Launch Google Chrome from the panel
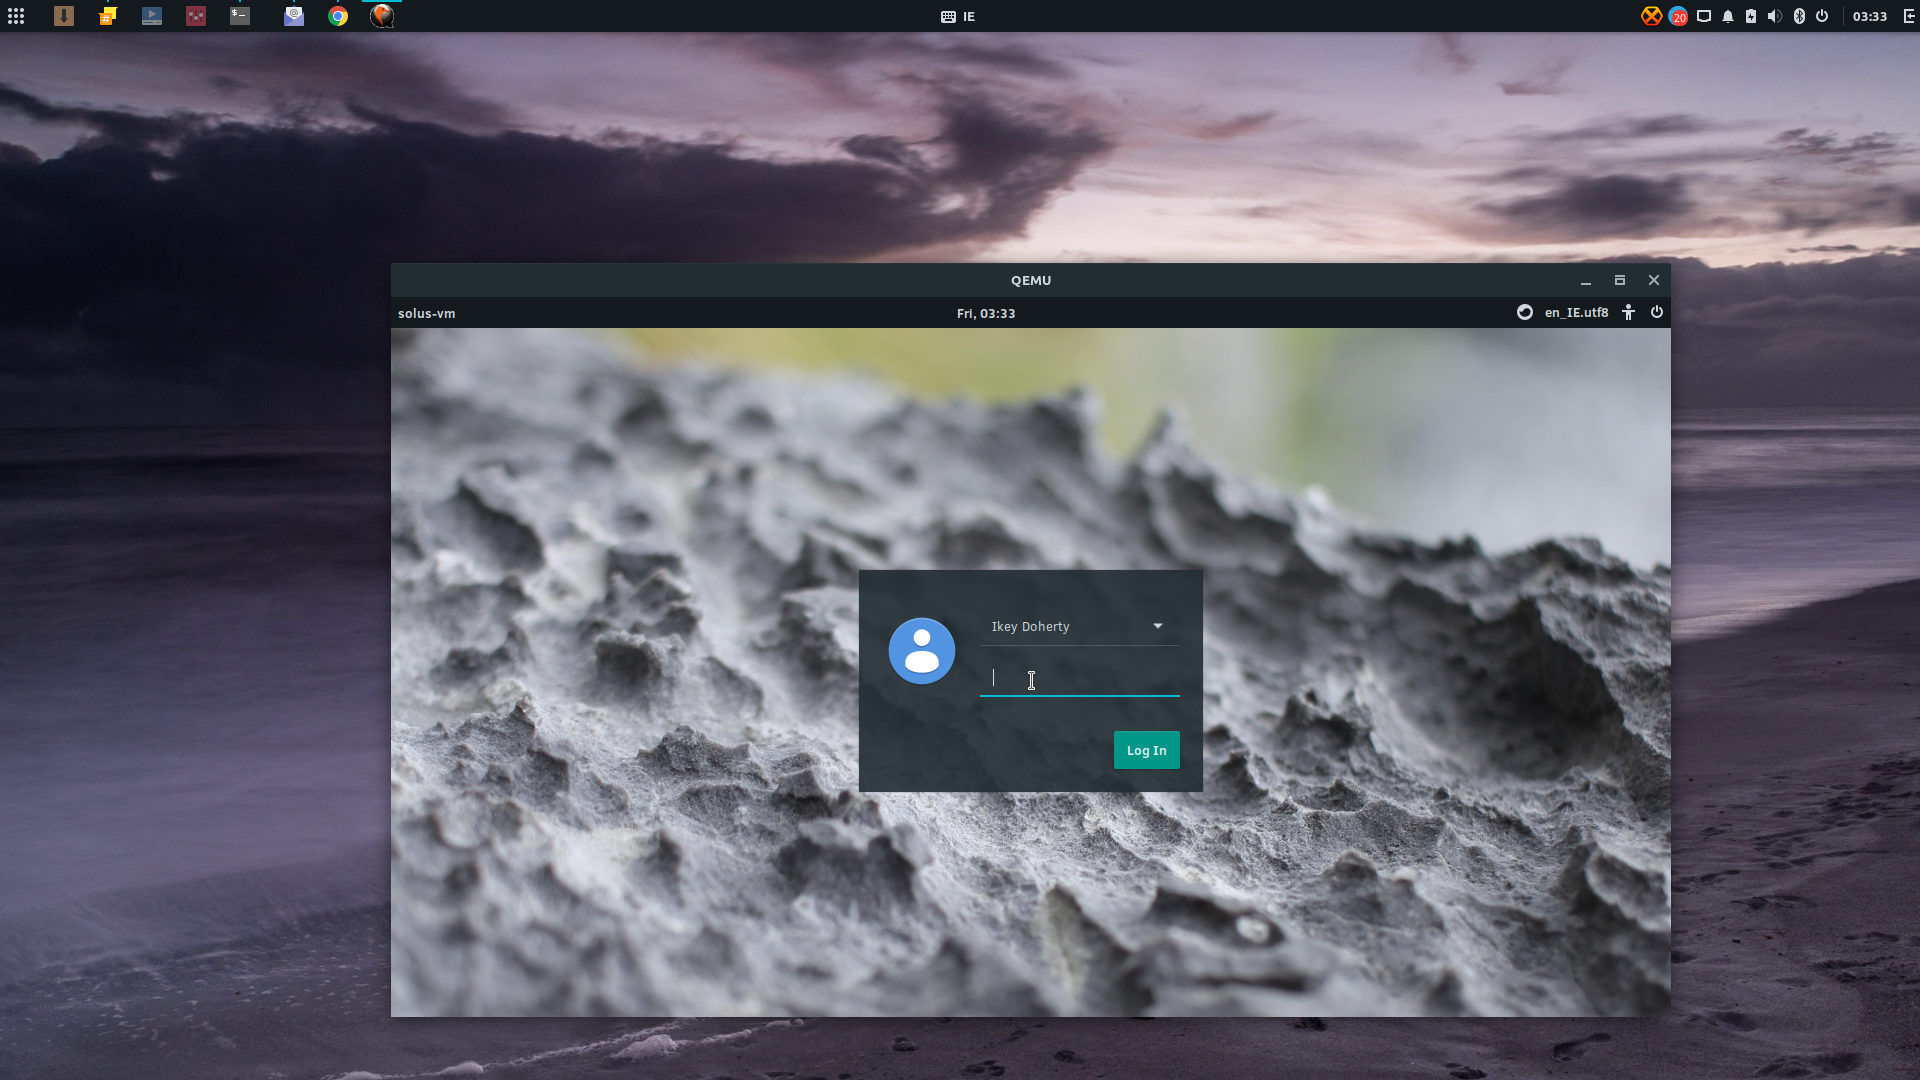Image resolution: width=1920 pixels, height=1080 pixels. (338, 16)
